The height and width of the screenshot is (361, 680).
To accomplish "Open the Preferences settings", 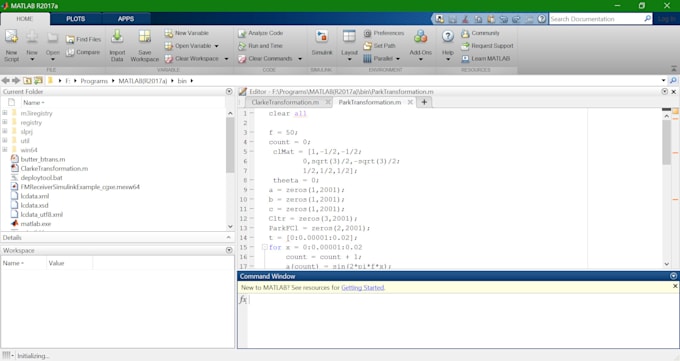I will click(x=383, y=33).
